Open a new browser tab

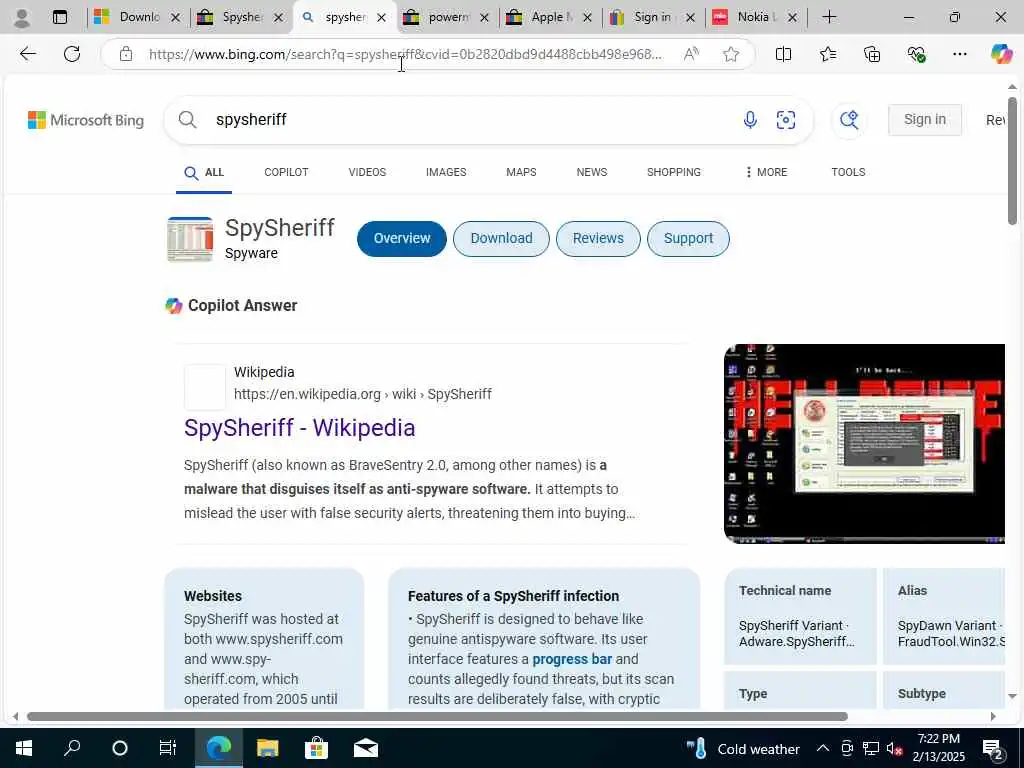[x=829, y=17]
